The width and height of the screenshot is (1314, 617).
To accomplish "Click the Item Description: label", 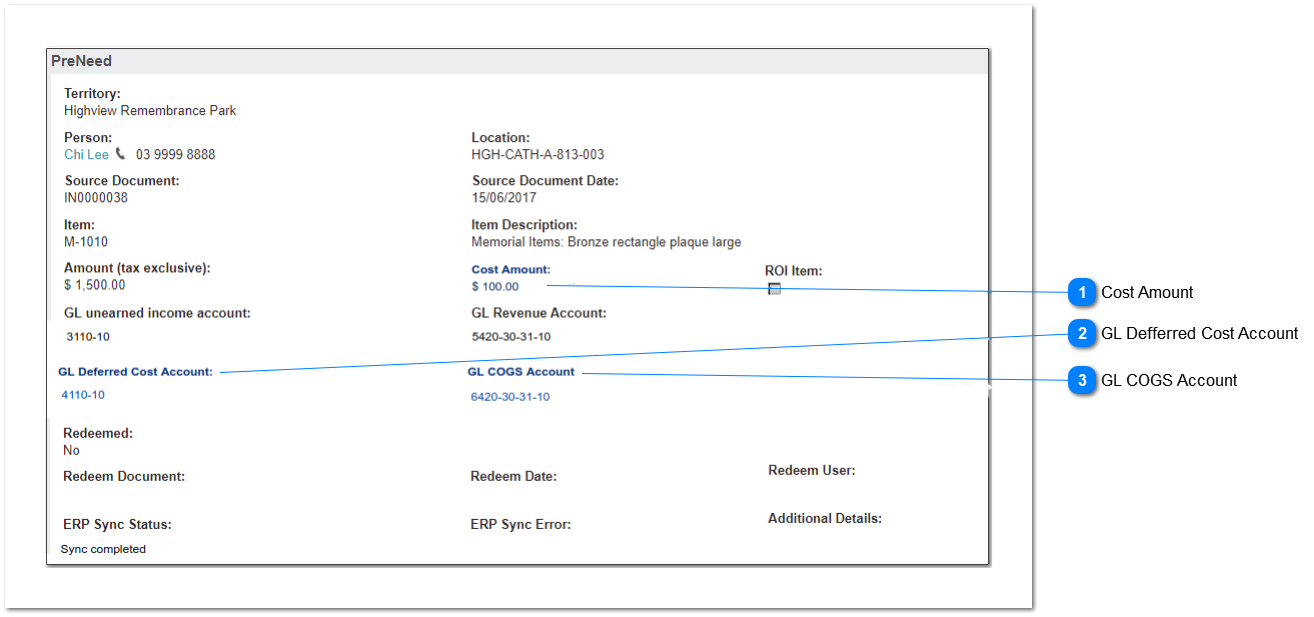I will pos(525,225).
